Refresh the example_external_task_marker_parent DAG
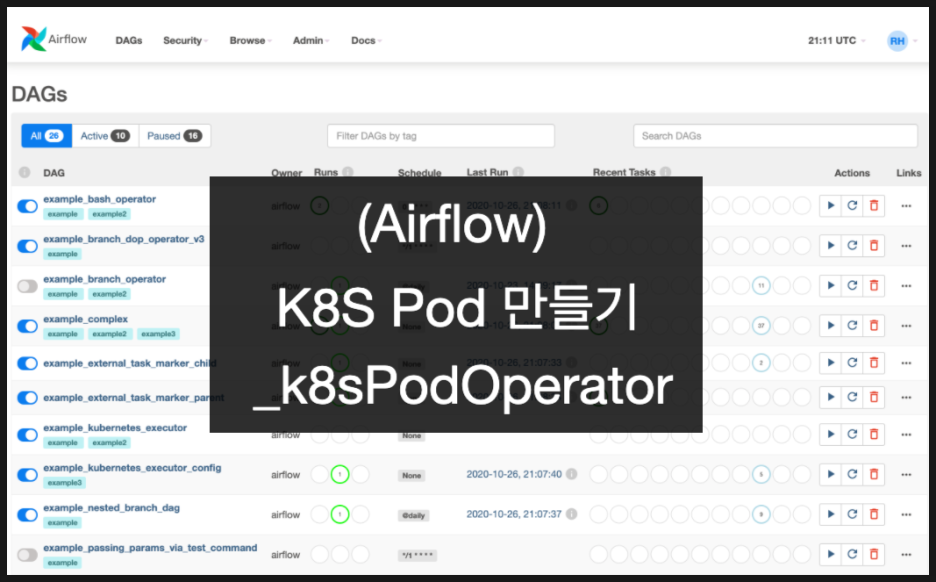The image size is (936, 582). (852, 398)
